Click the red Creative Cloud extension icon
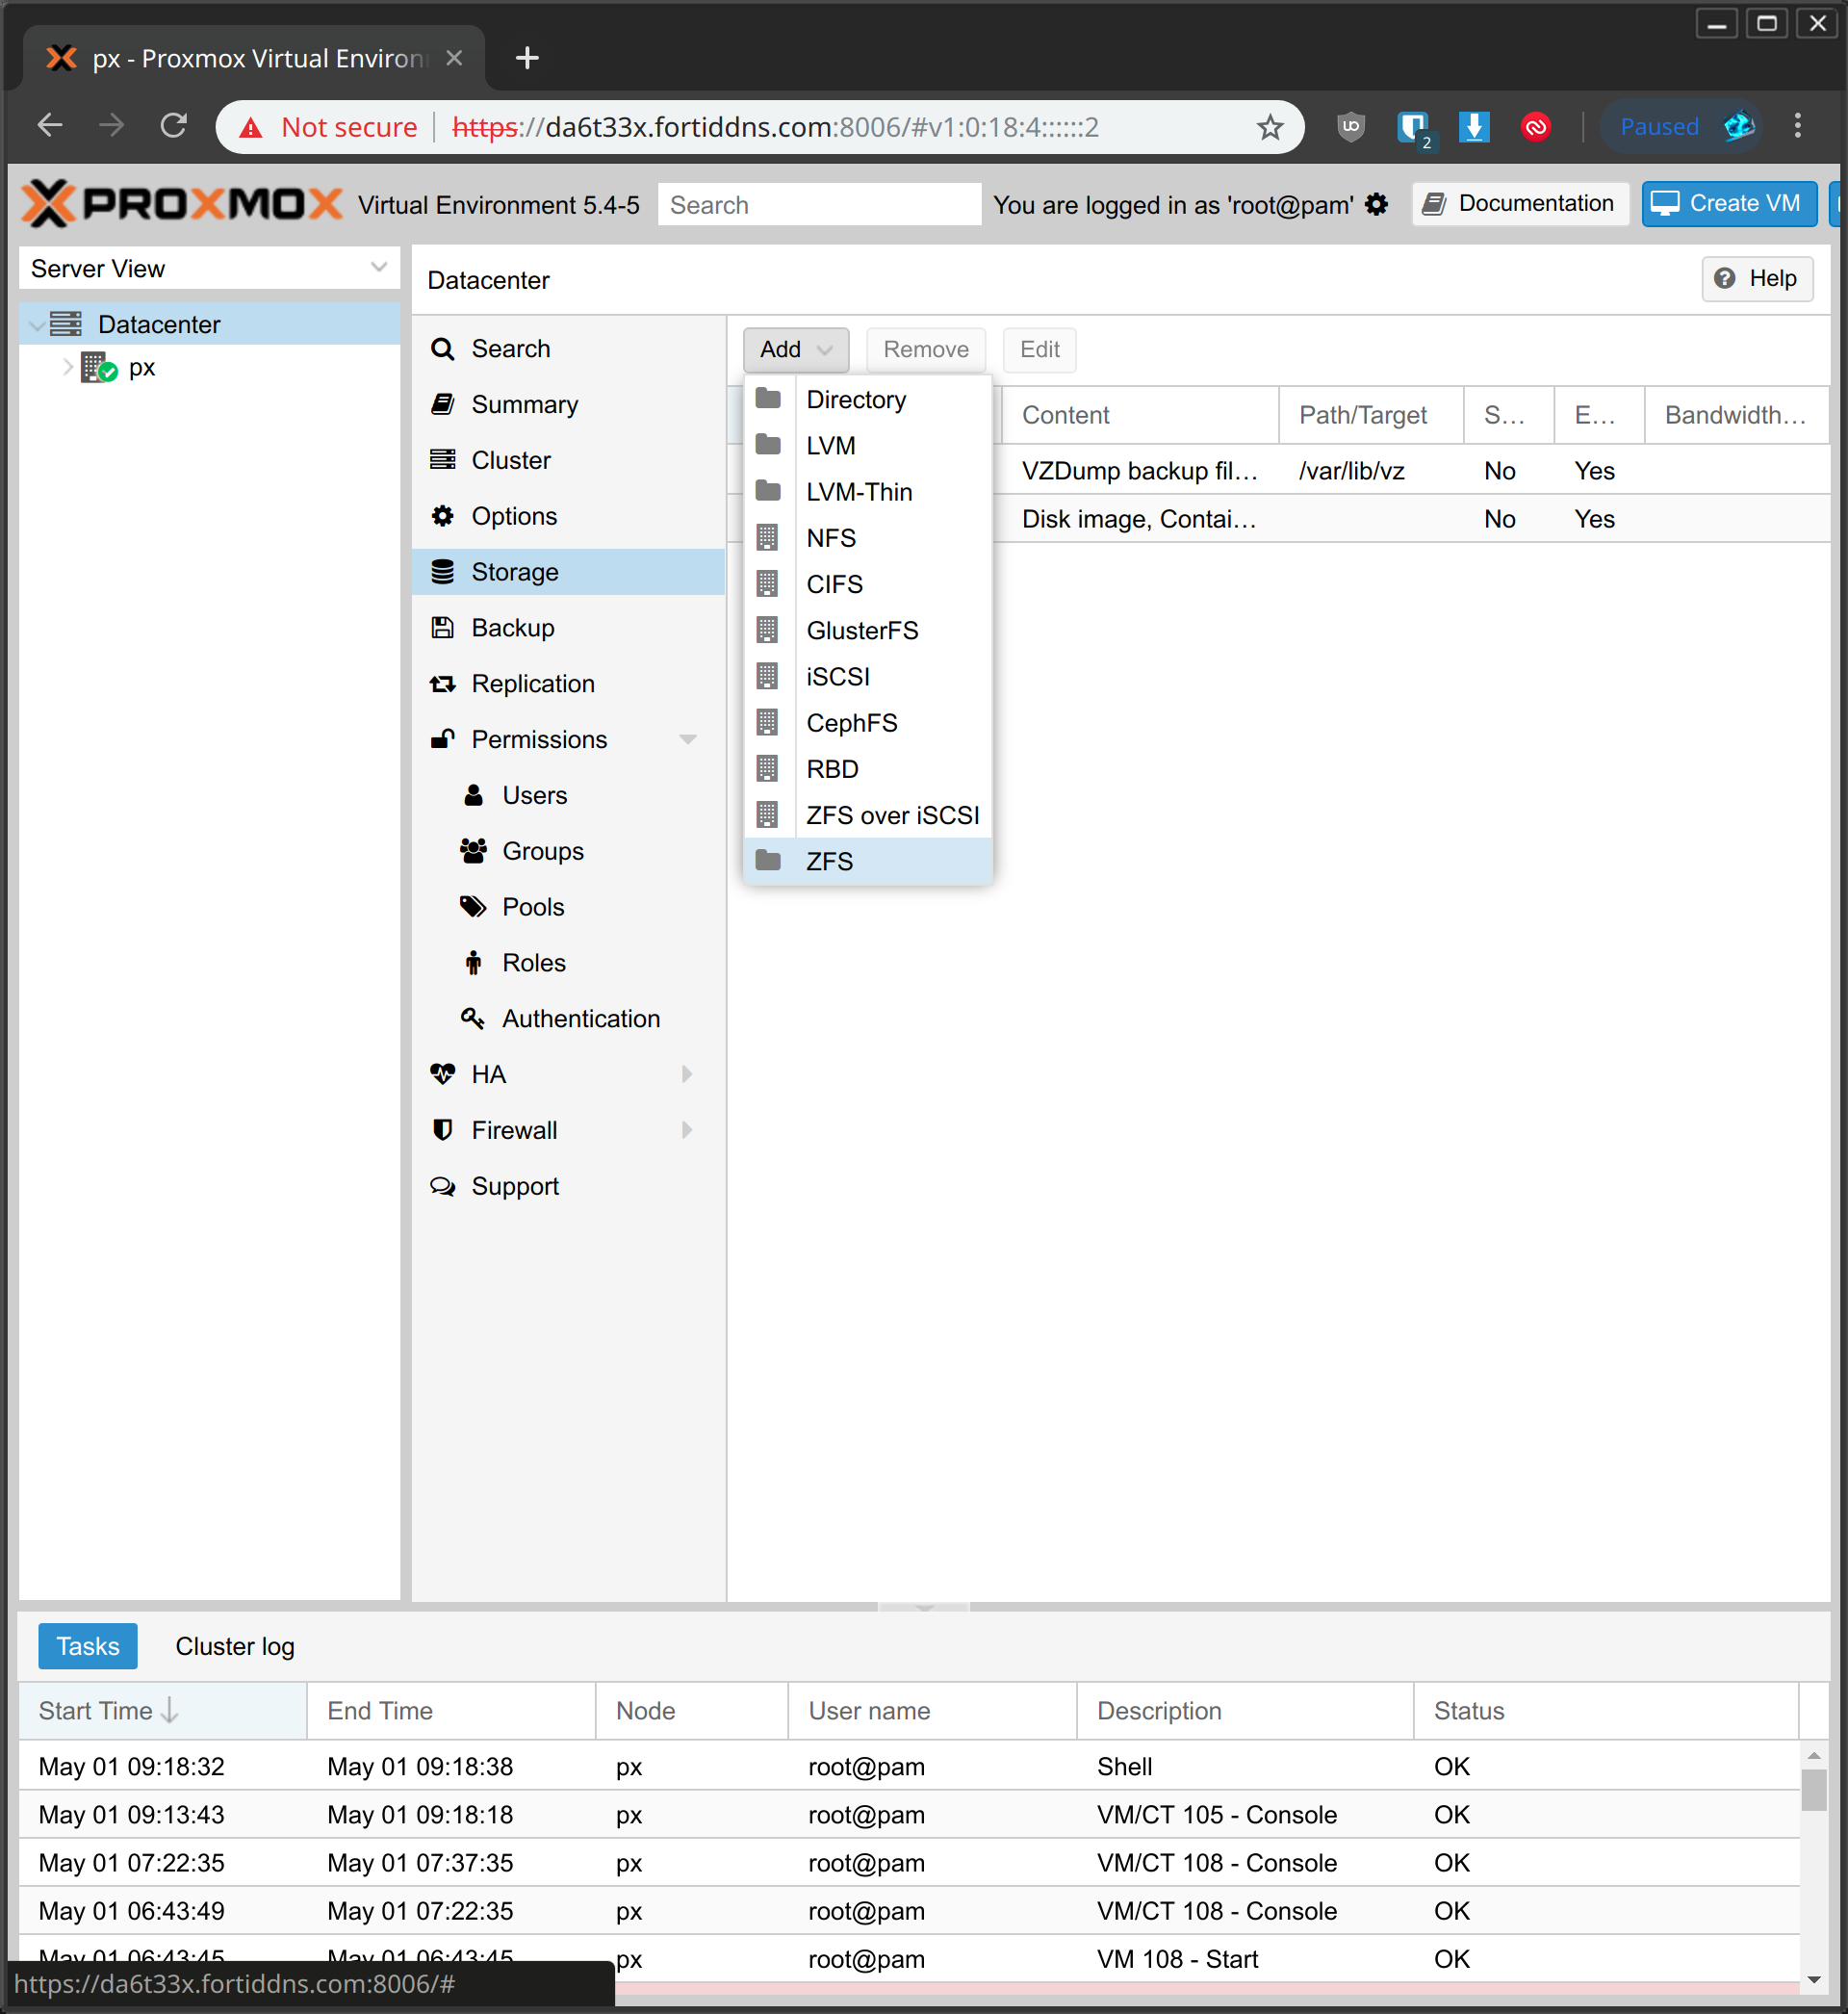This screenshot has height=2014, width=1848. pos(1535,127)
